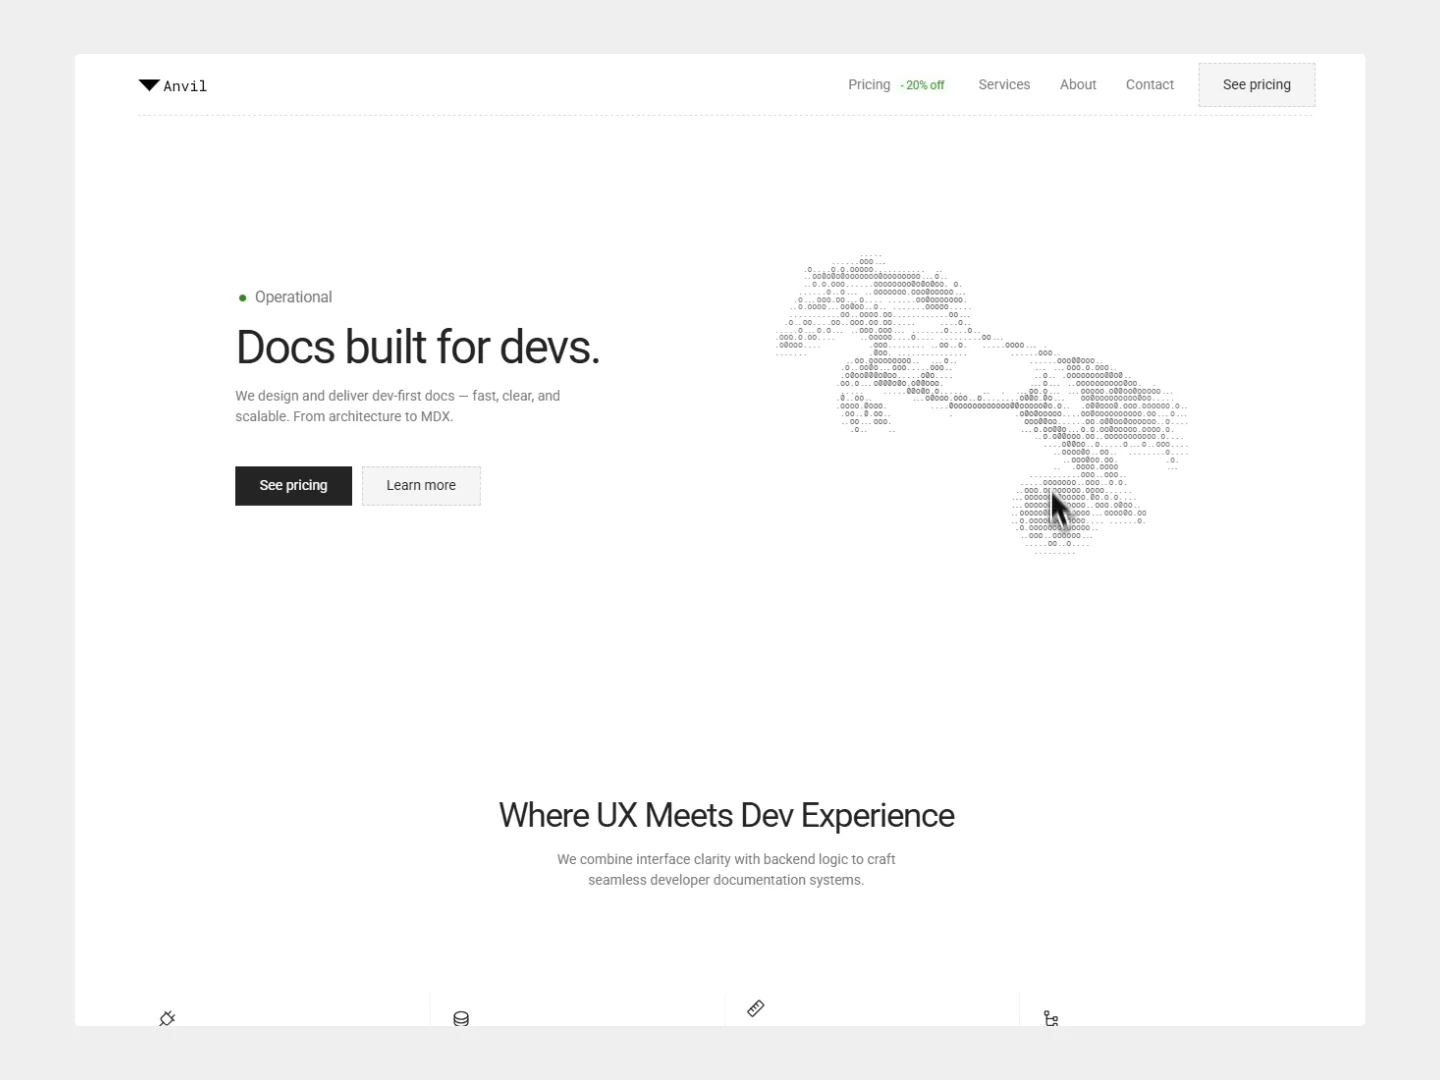
Task: Click the dark See pricing hero button
Action: (293, 486)
